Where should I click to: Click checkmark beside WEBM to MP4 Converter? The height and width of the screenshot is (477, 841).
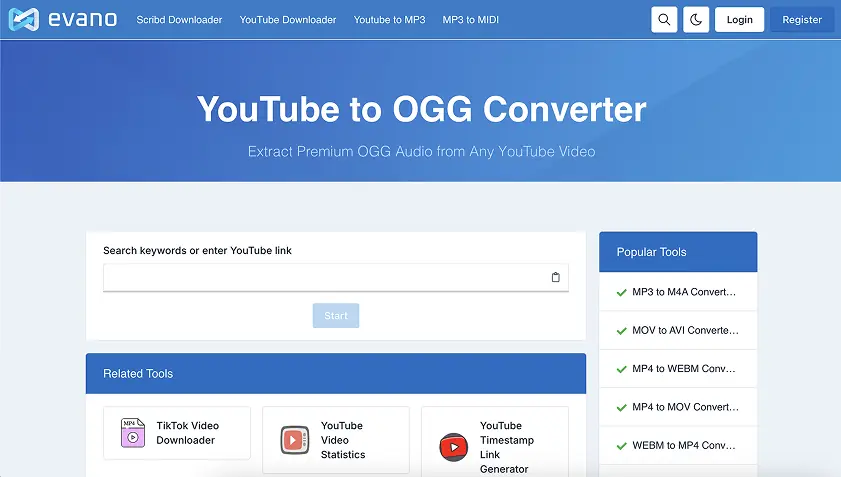pos(622,446)
